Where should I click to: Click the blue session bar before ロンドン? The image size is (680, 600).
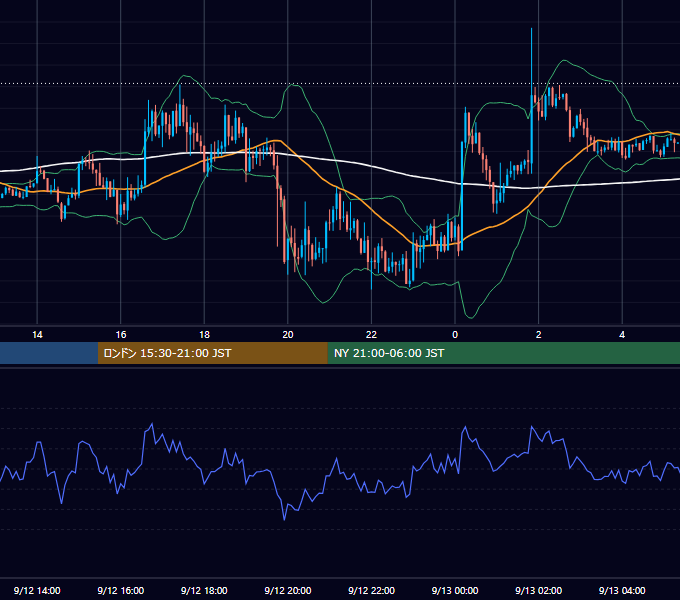point(49,353)
